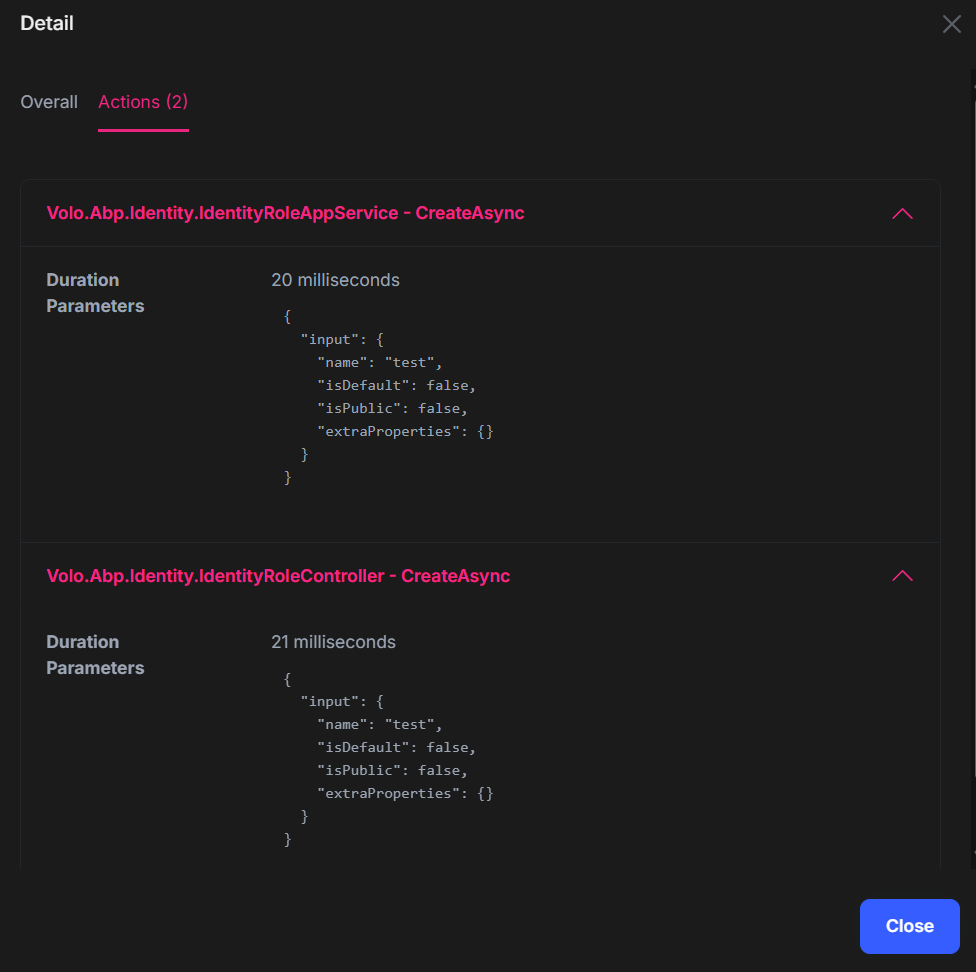Switch to the Overall tab
The width and height of the screenshot is (976, 972).
[x=49, y=102]
